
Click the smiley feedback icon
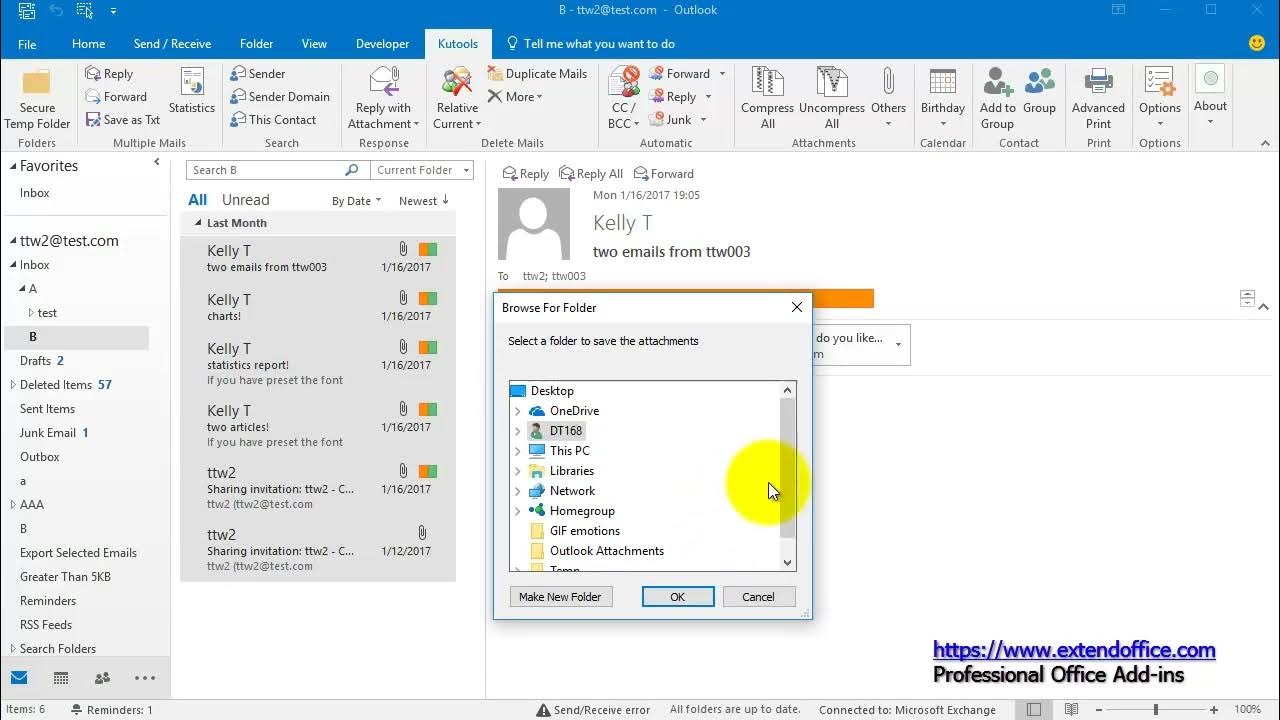coord(1258,43)
